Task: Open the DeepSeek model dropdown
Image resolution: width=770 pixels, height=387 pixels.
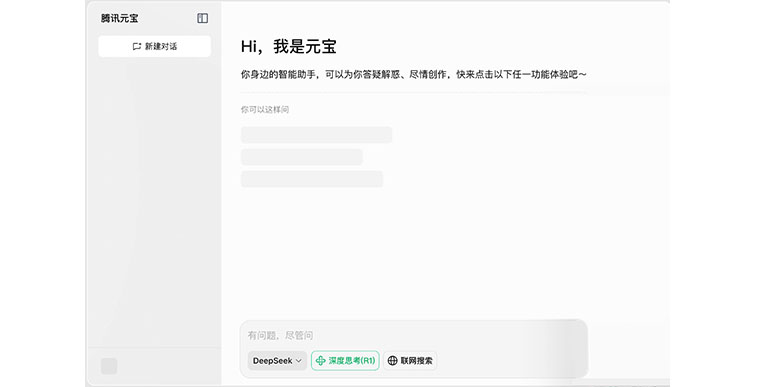Action: coord(277,360)
